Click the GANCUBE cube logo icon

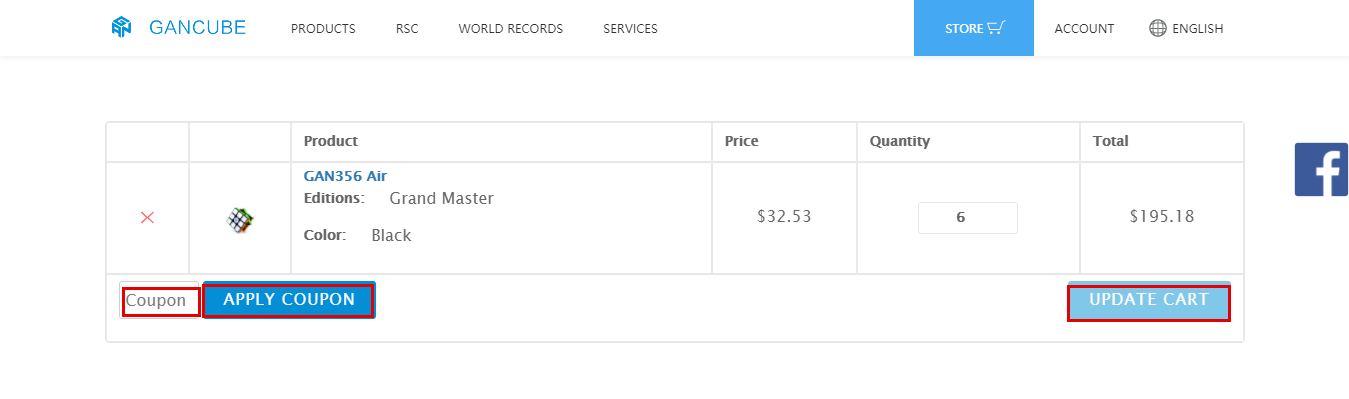pyautogui.click(x=122, y=28)
